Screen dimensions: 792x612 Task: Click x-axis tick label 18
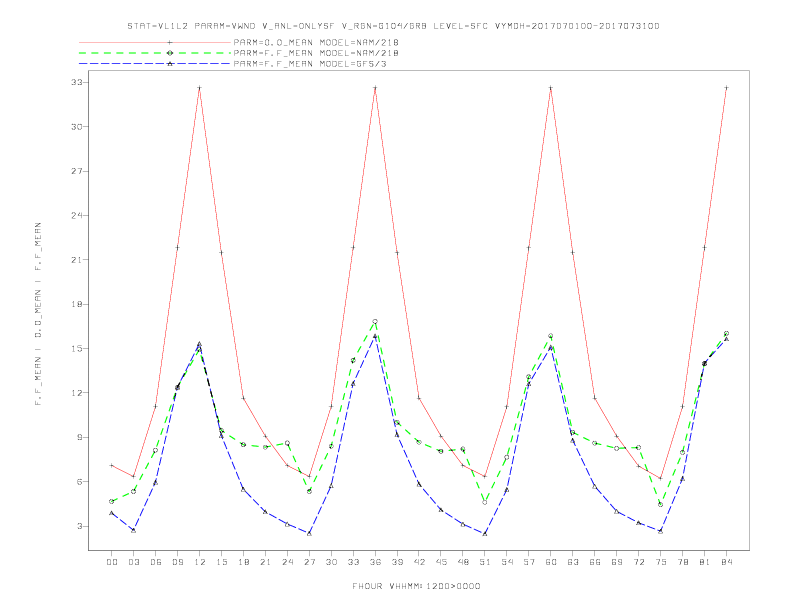(x=243, y=562)
